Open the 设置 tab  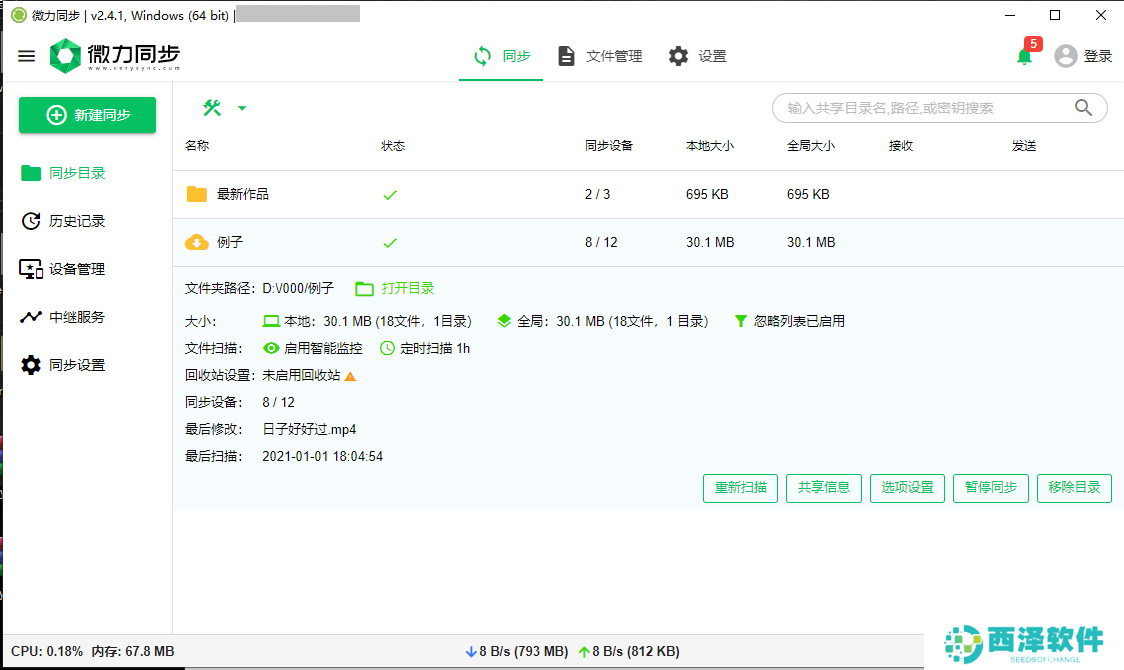(697, 56)
